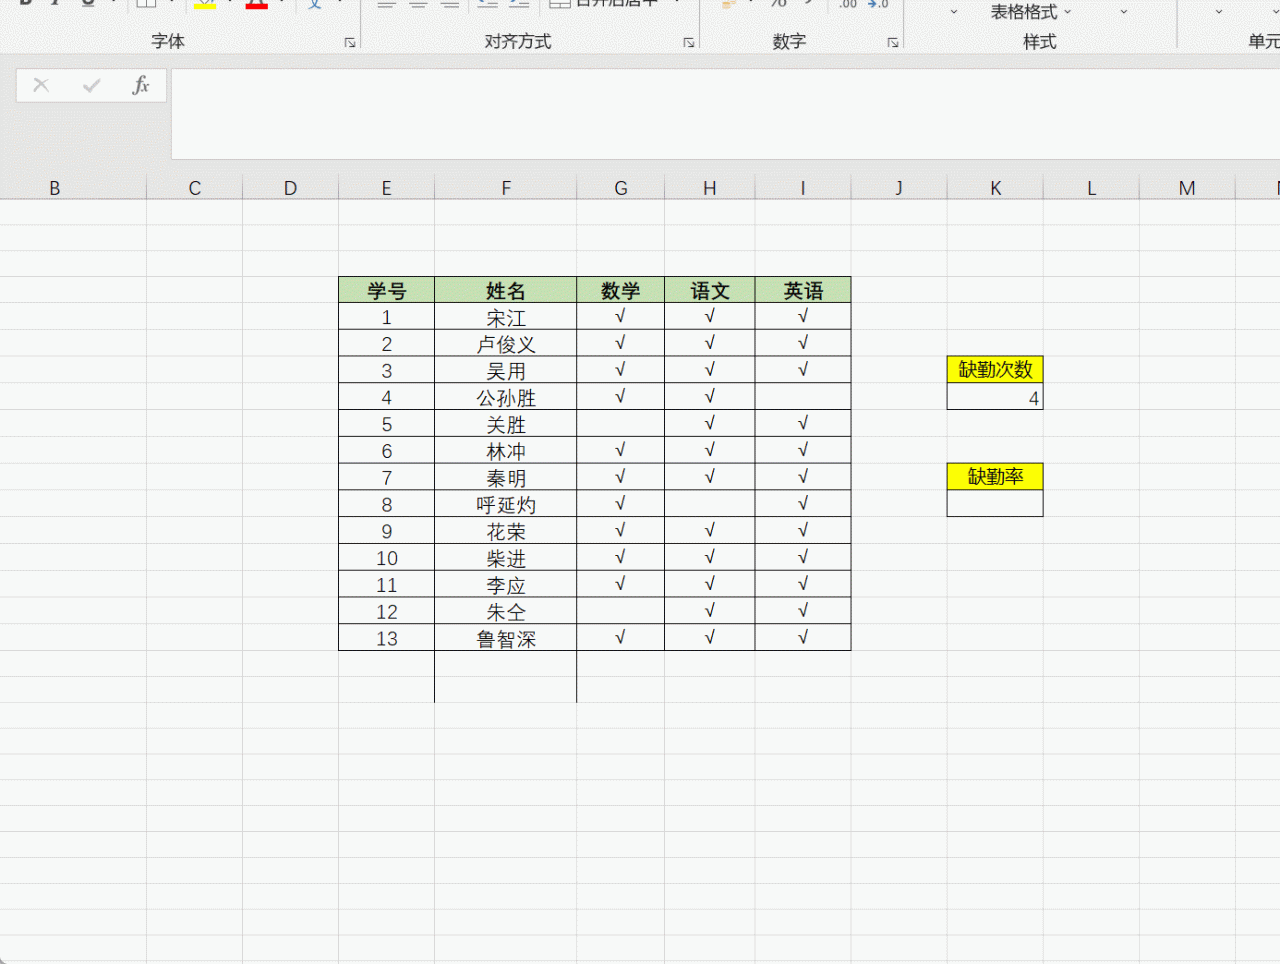The image size is (1280, 964).
Task: Select 林冲's 语文 checkmark cell
Action: 710,451
